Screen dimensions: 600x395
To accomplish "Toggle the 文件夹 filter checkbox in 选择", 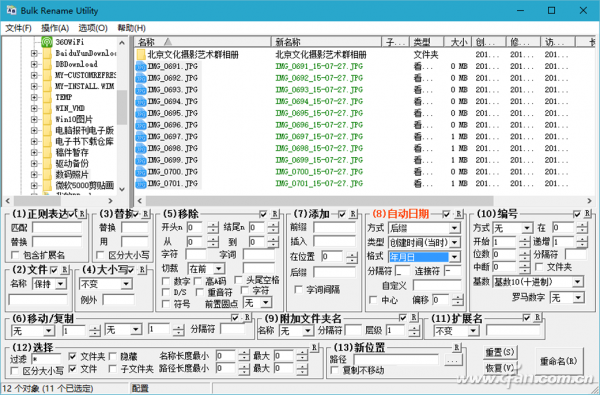I will 72,356.
